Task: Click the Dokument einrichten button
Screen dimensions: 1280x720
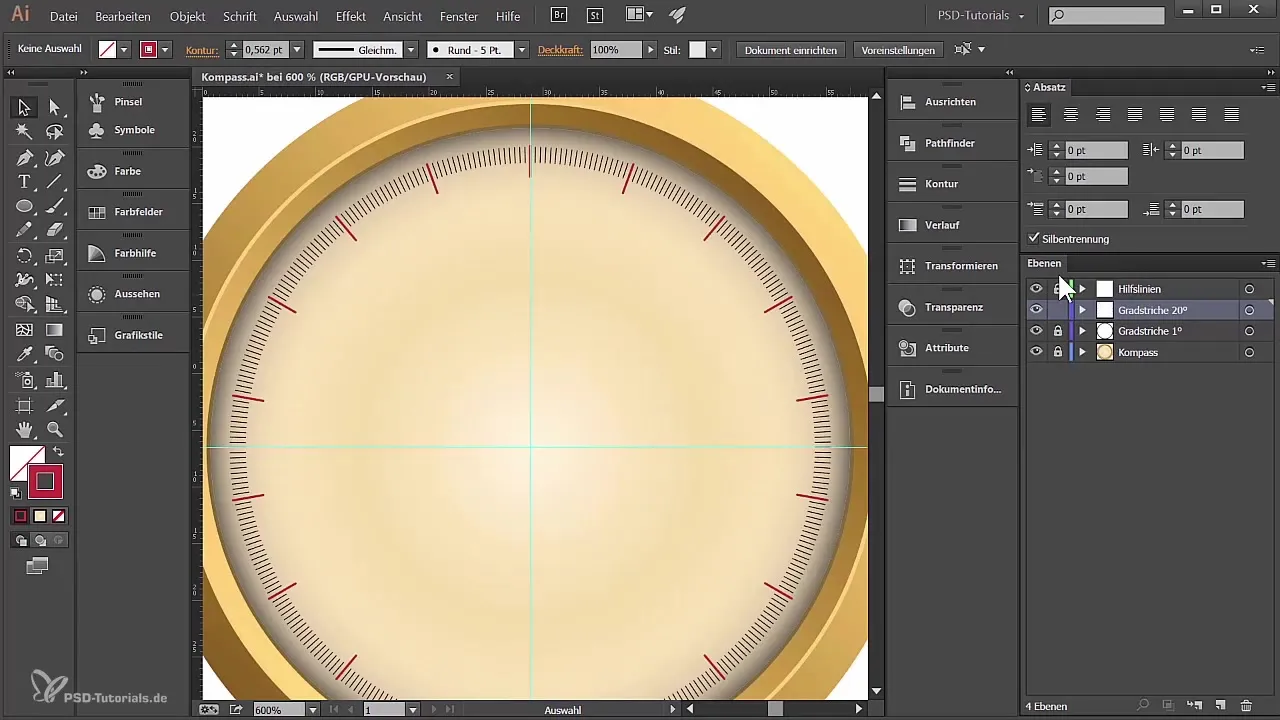Action: [x=791, y=49]
